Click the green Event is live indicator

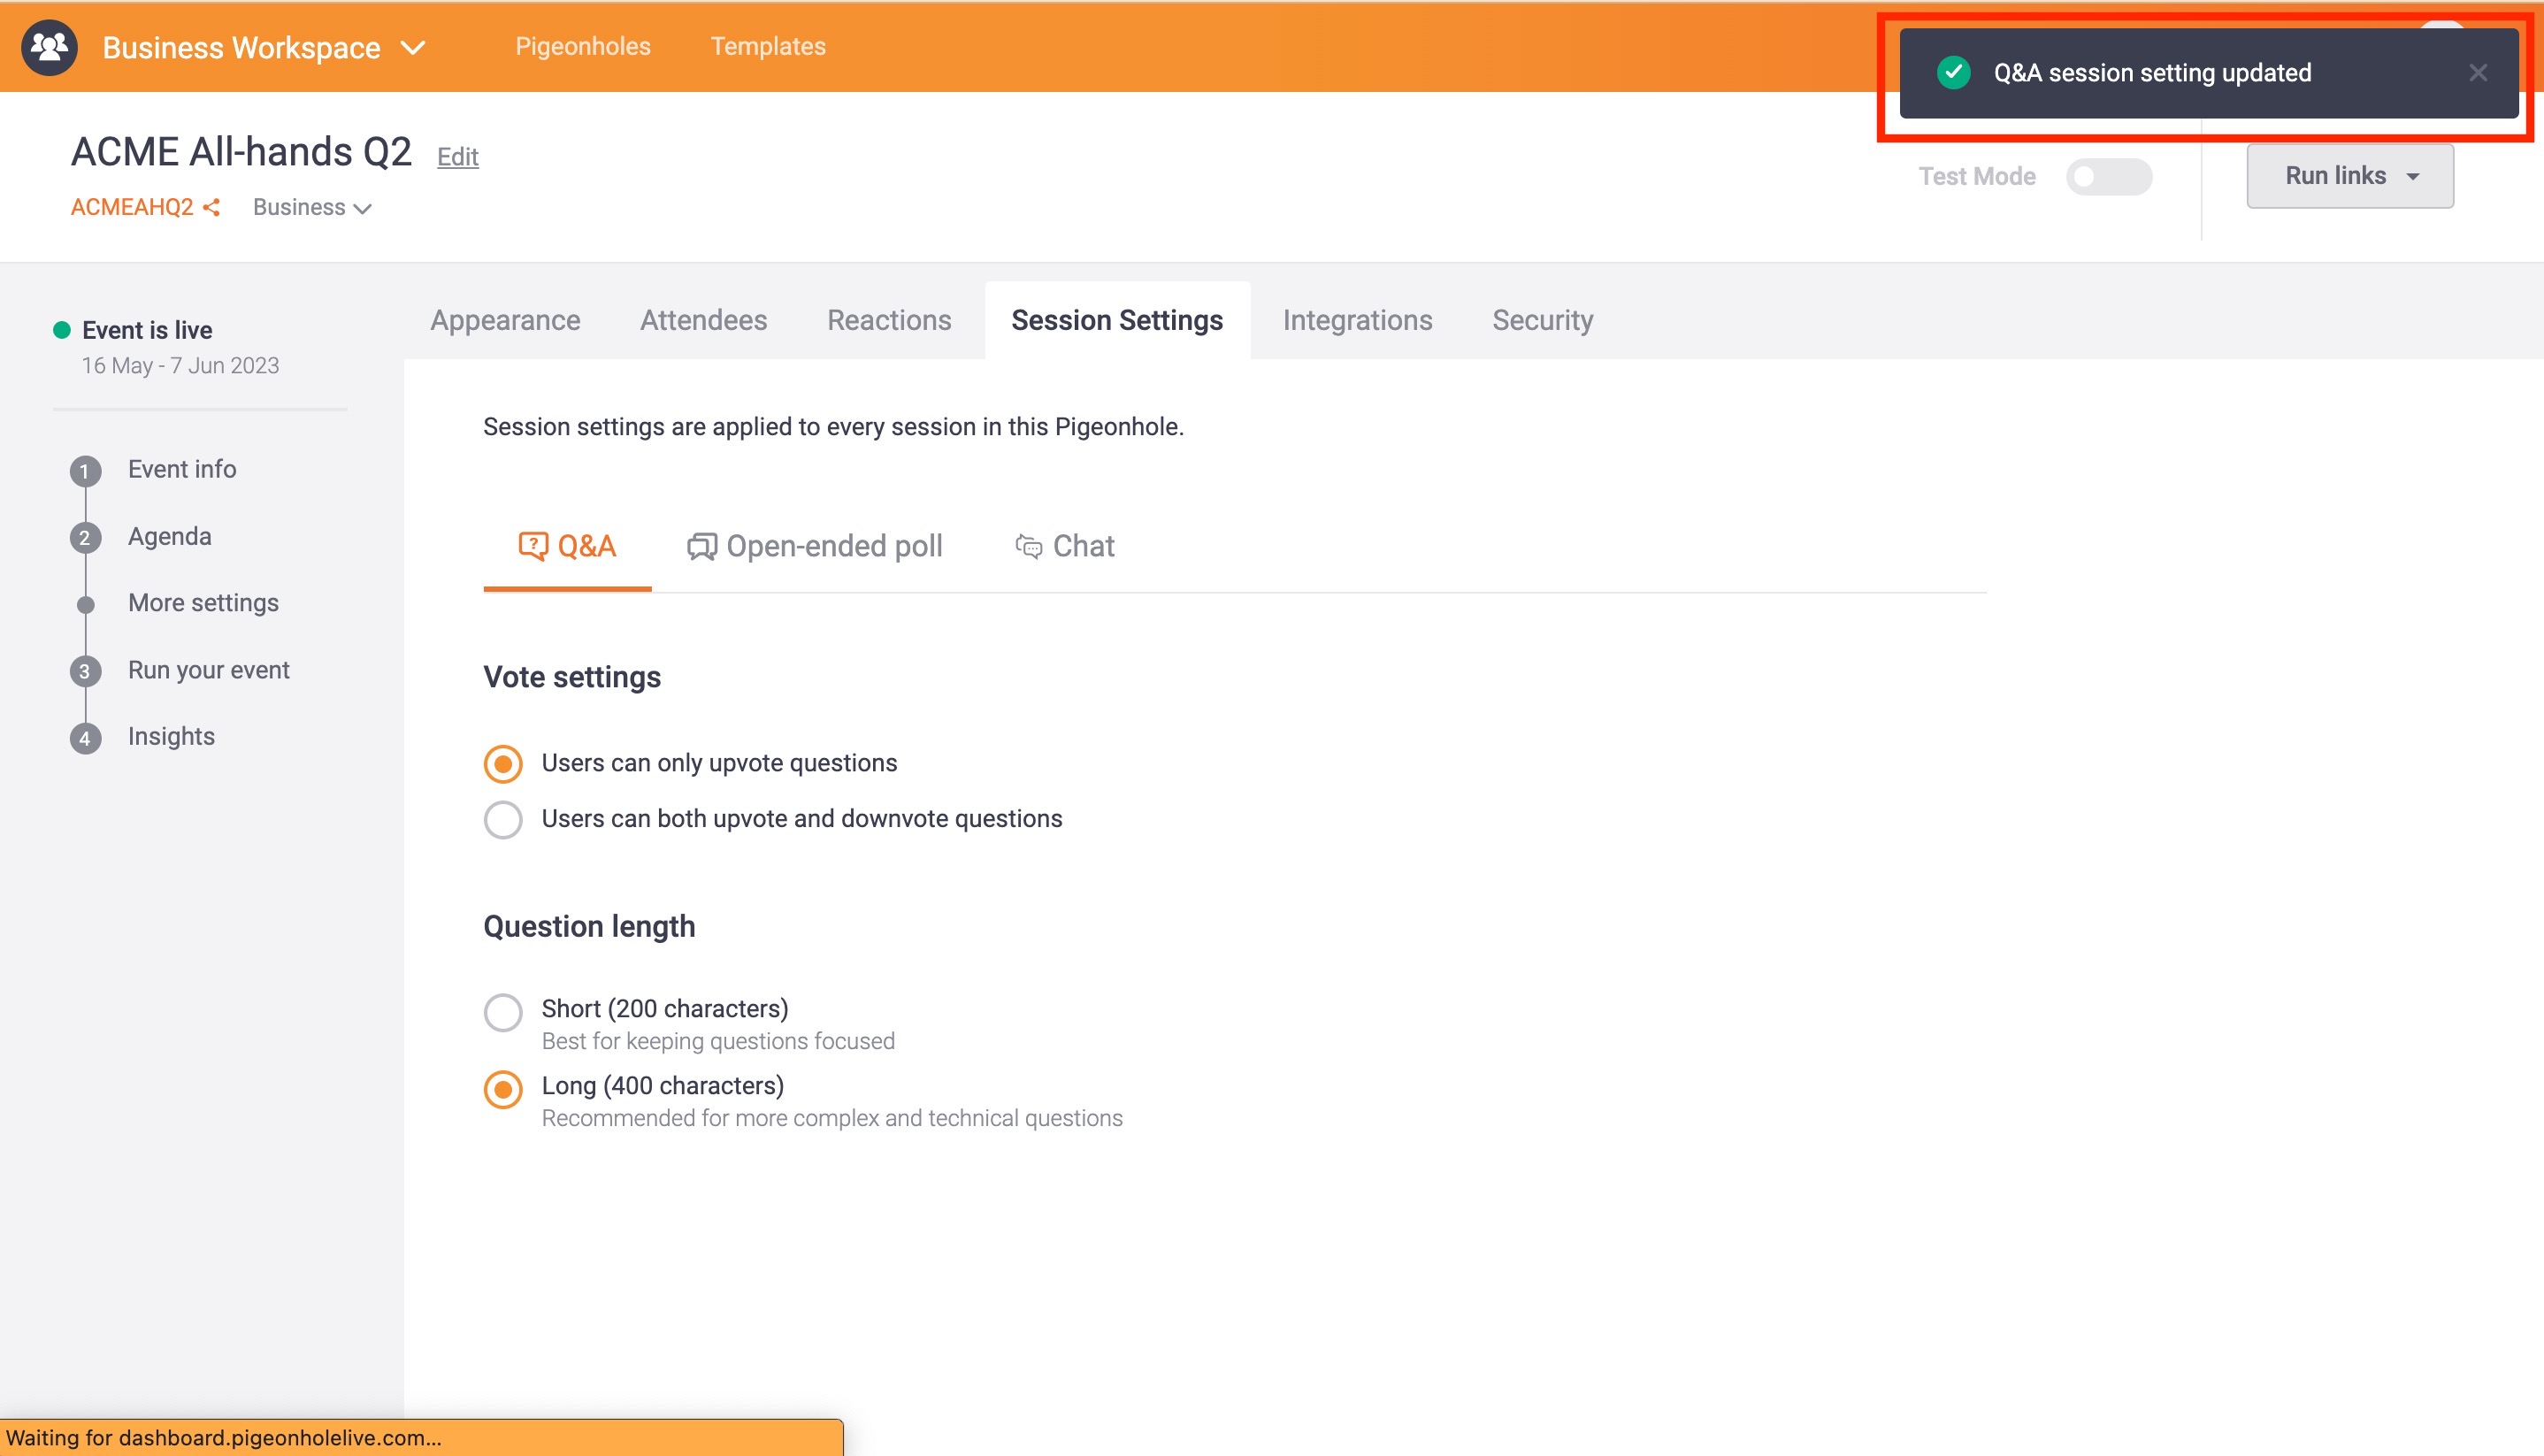coord(61,330)
